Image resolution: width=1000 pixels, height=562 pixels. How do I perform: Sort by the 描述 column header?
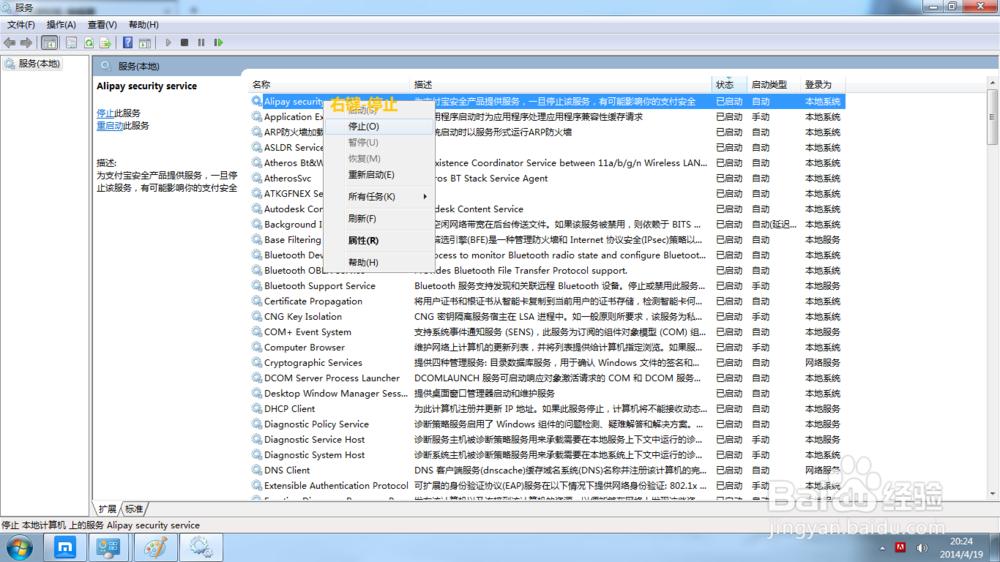coord(560,84)
